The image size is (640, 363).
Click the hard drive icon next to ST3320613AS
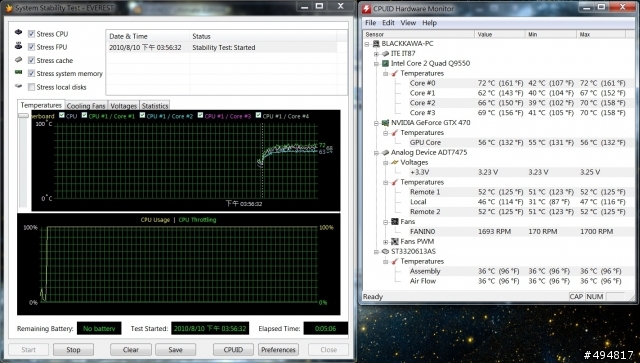385,252
